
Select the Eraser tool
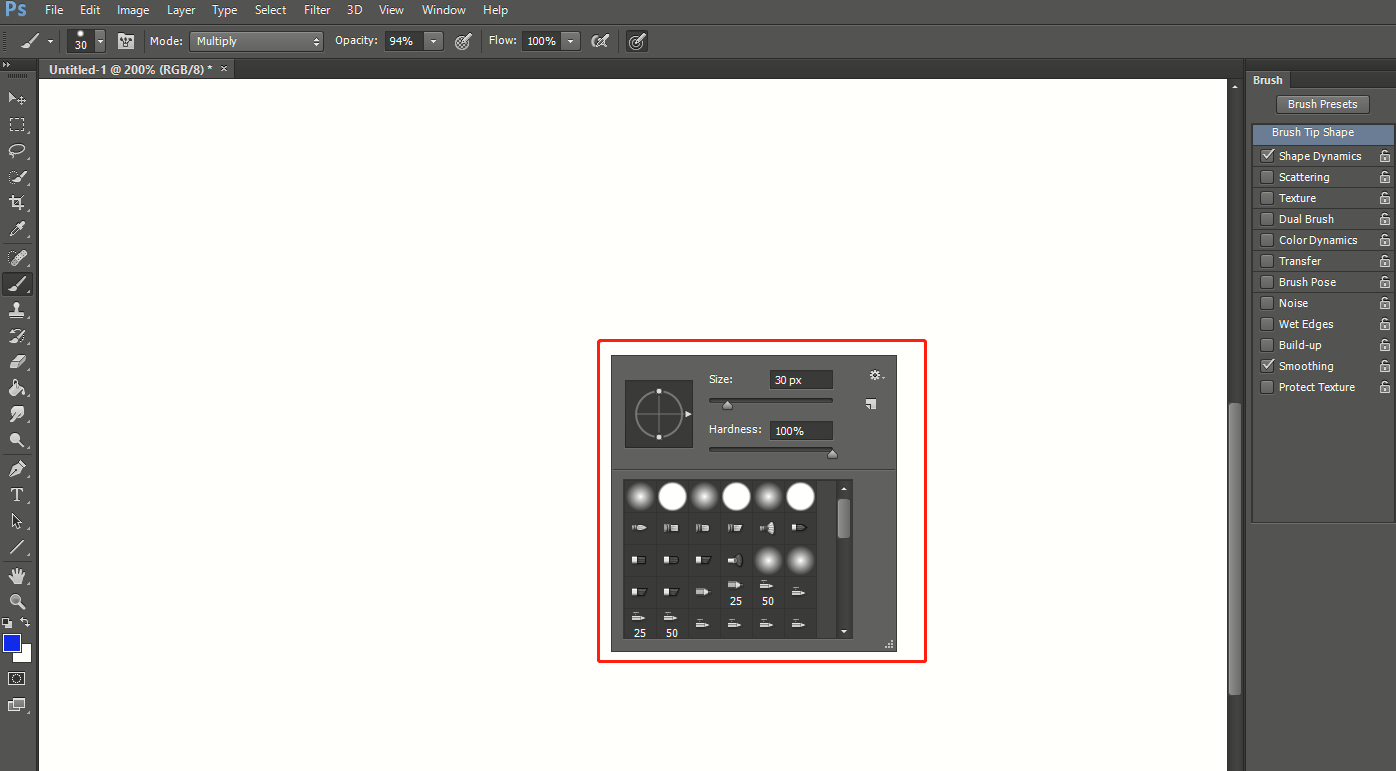point(17,362)
